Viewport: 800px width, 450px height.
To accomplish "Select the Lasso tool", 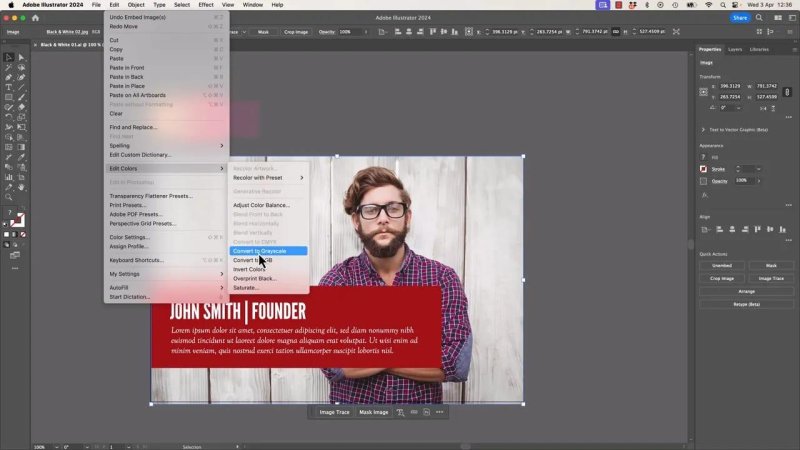I will (21, 67).
